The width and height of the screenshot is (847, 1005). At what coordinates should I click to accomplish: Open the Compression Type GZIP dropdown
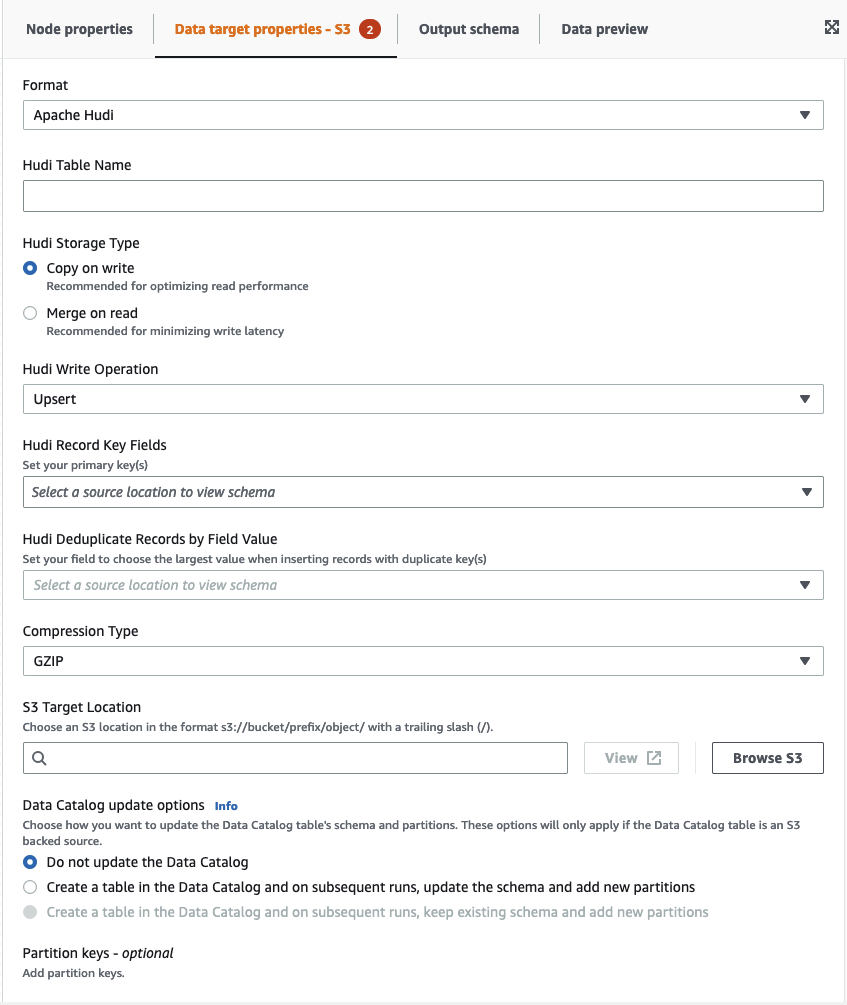423,661
